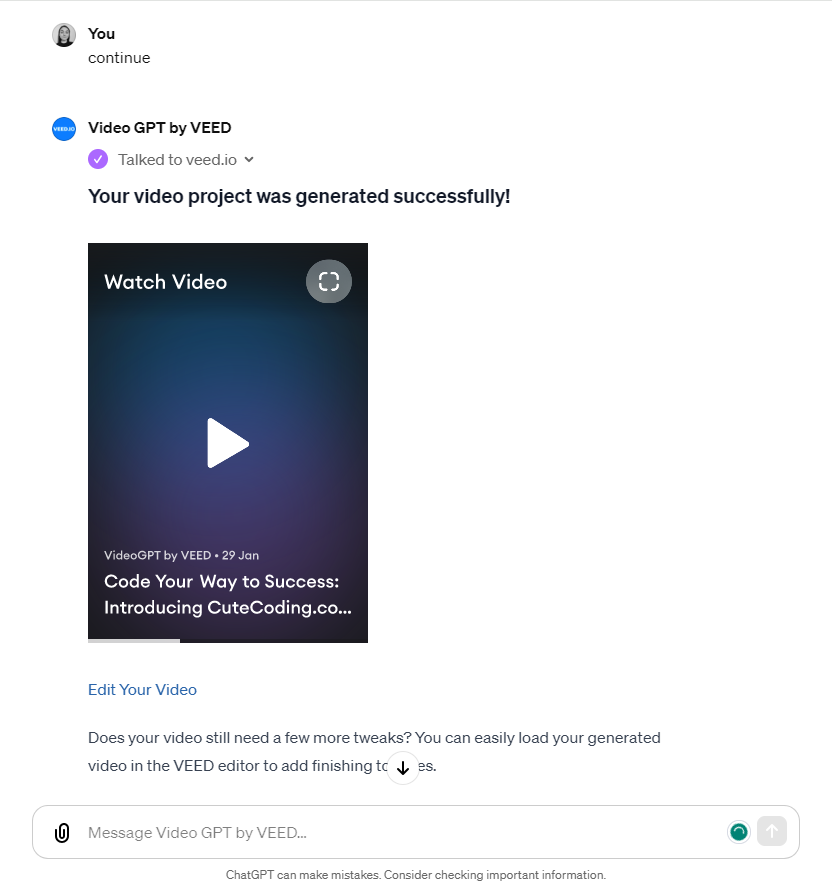Click the Code Your Way to Success title
Screen dimensions: 832x888
pyautogui.click(x=228, y=595)
